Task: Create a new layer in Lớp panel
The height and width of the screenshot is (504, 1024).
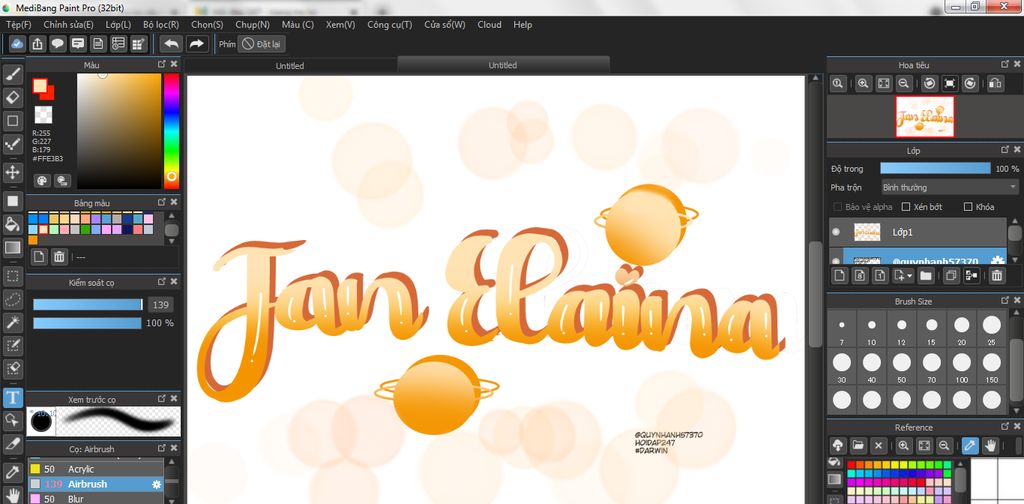Action: tap(840, 276)
